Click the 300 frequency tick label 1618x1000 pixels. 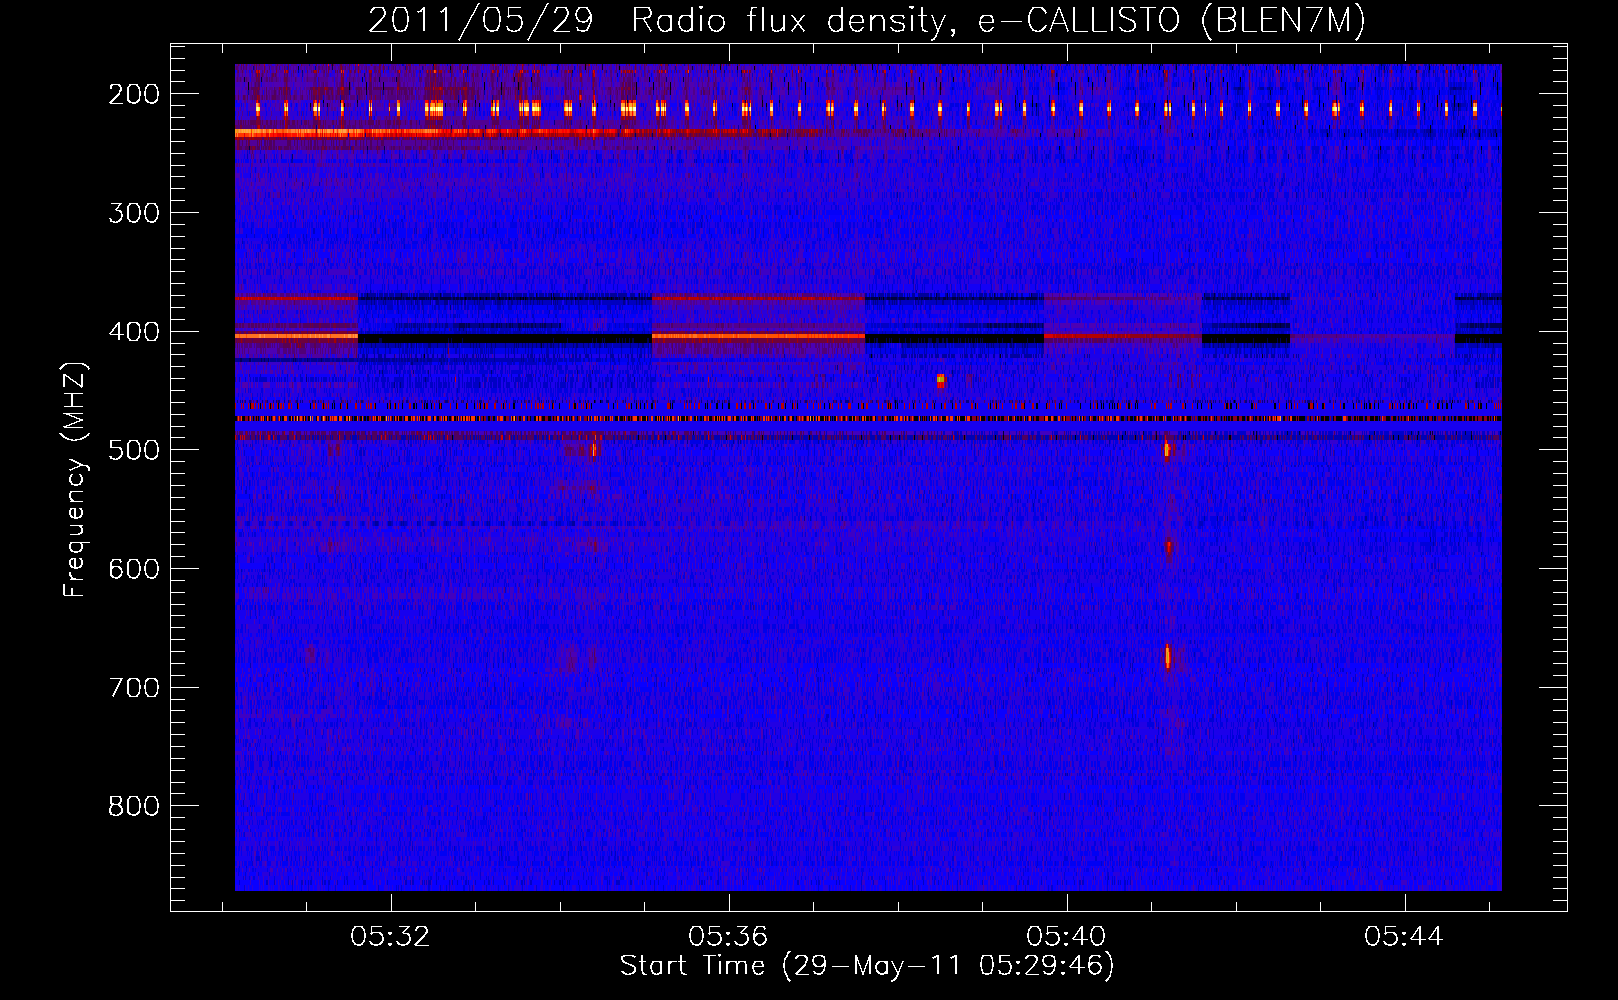pyautogui.click(x=134, y=213)
